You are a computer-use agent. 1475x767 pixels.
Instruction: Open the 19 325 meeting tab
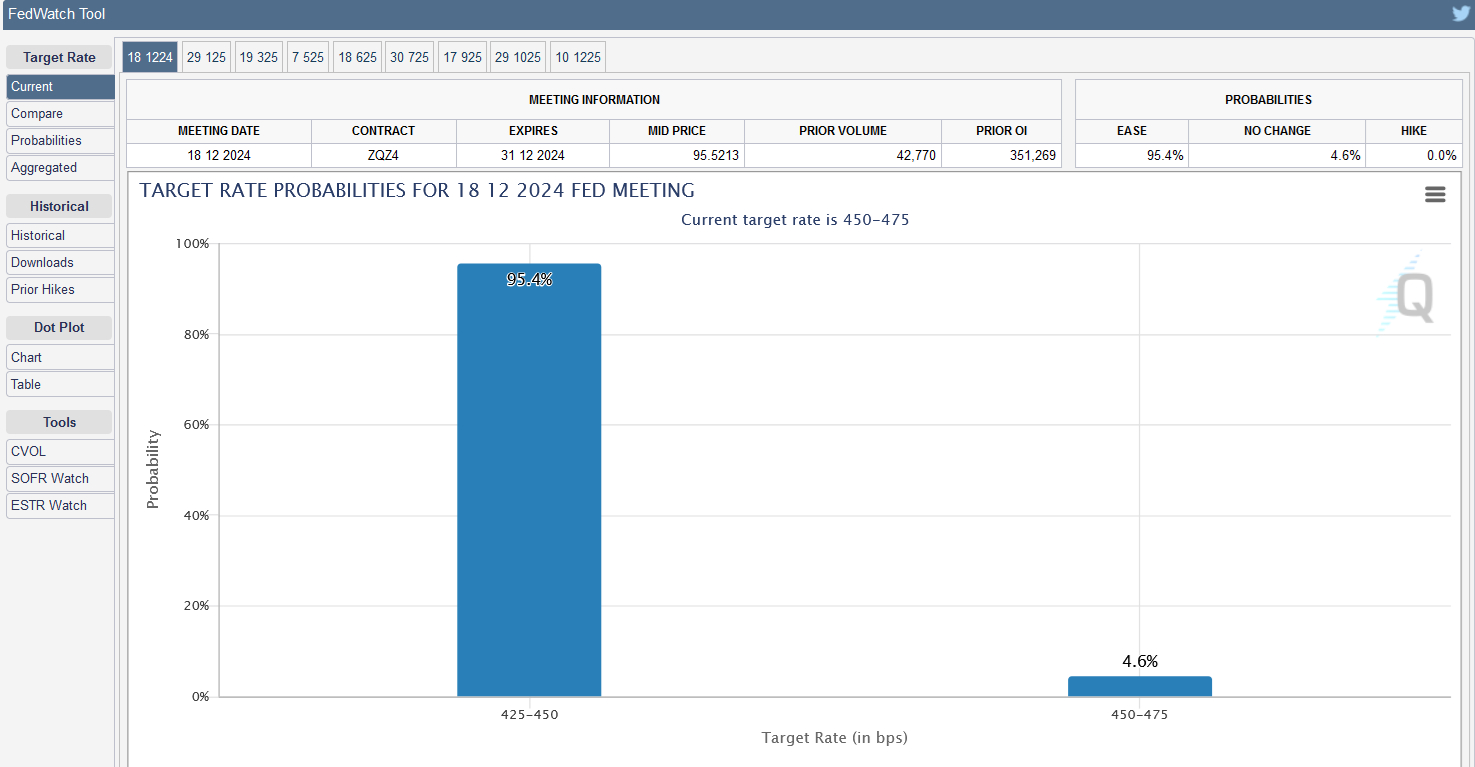coord(258,57)
